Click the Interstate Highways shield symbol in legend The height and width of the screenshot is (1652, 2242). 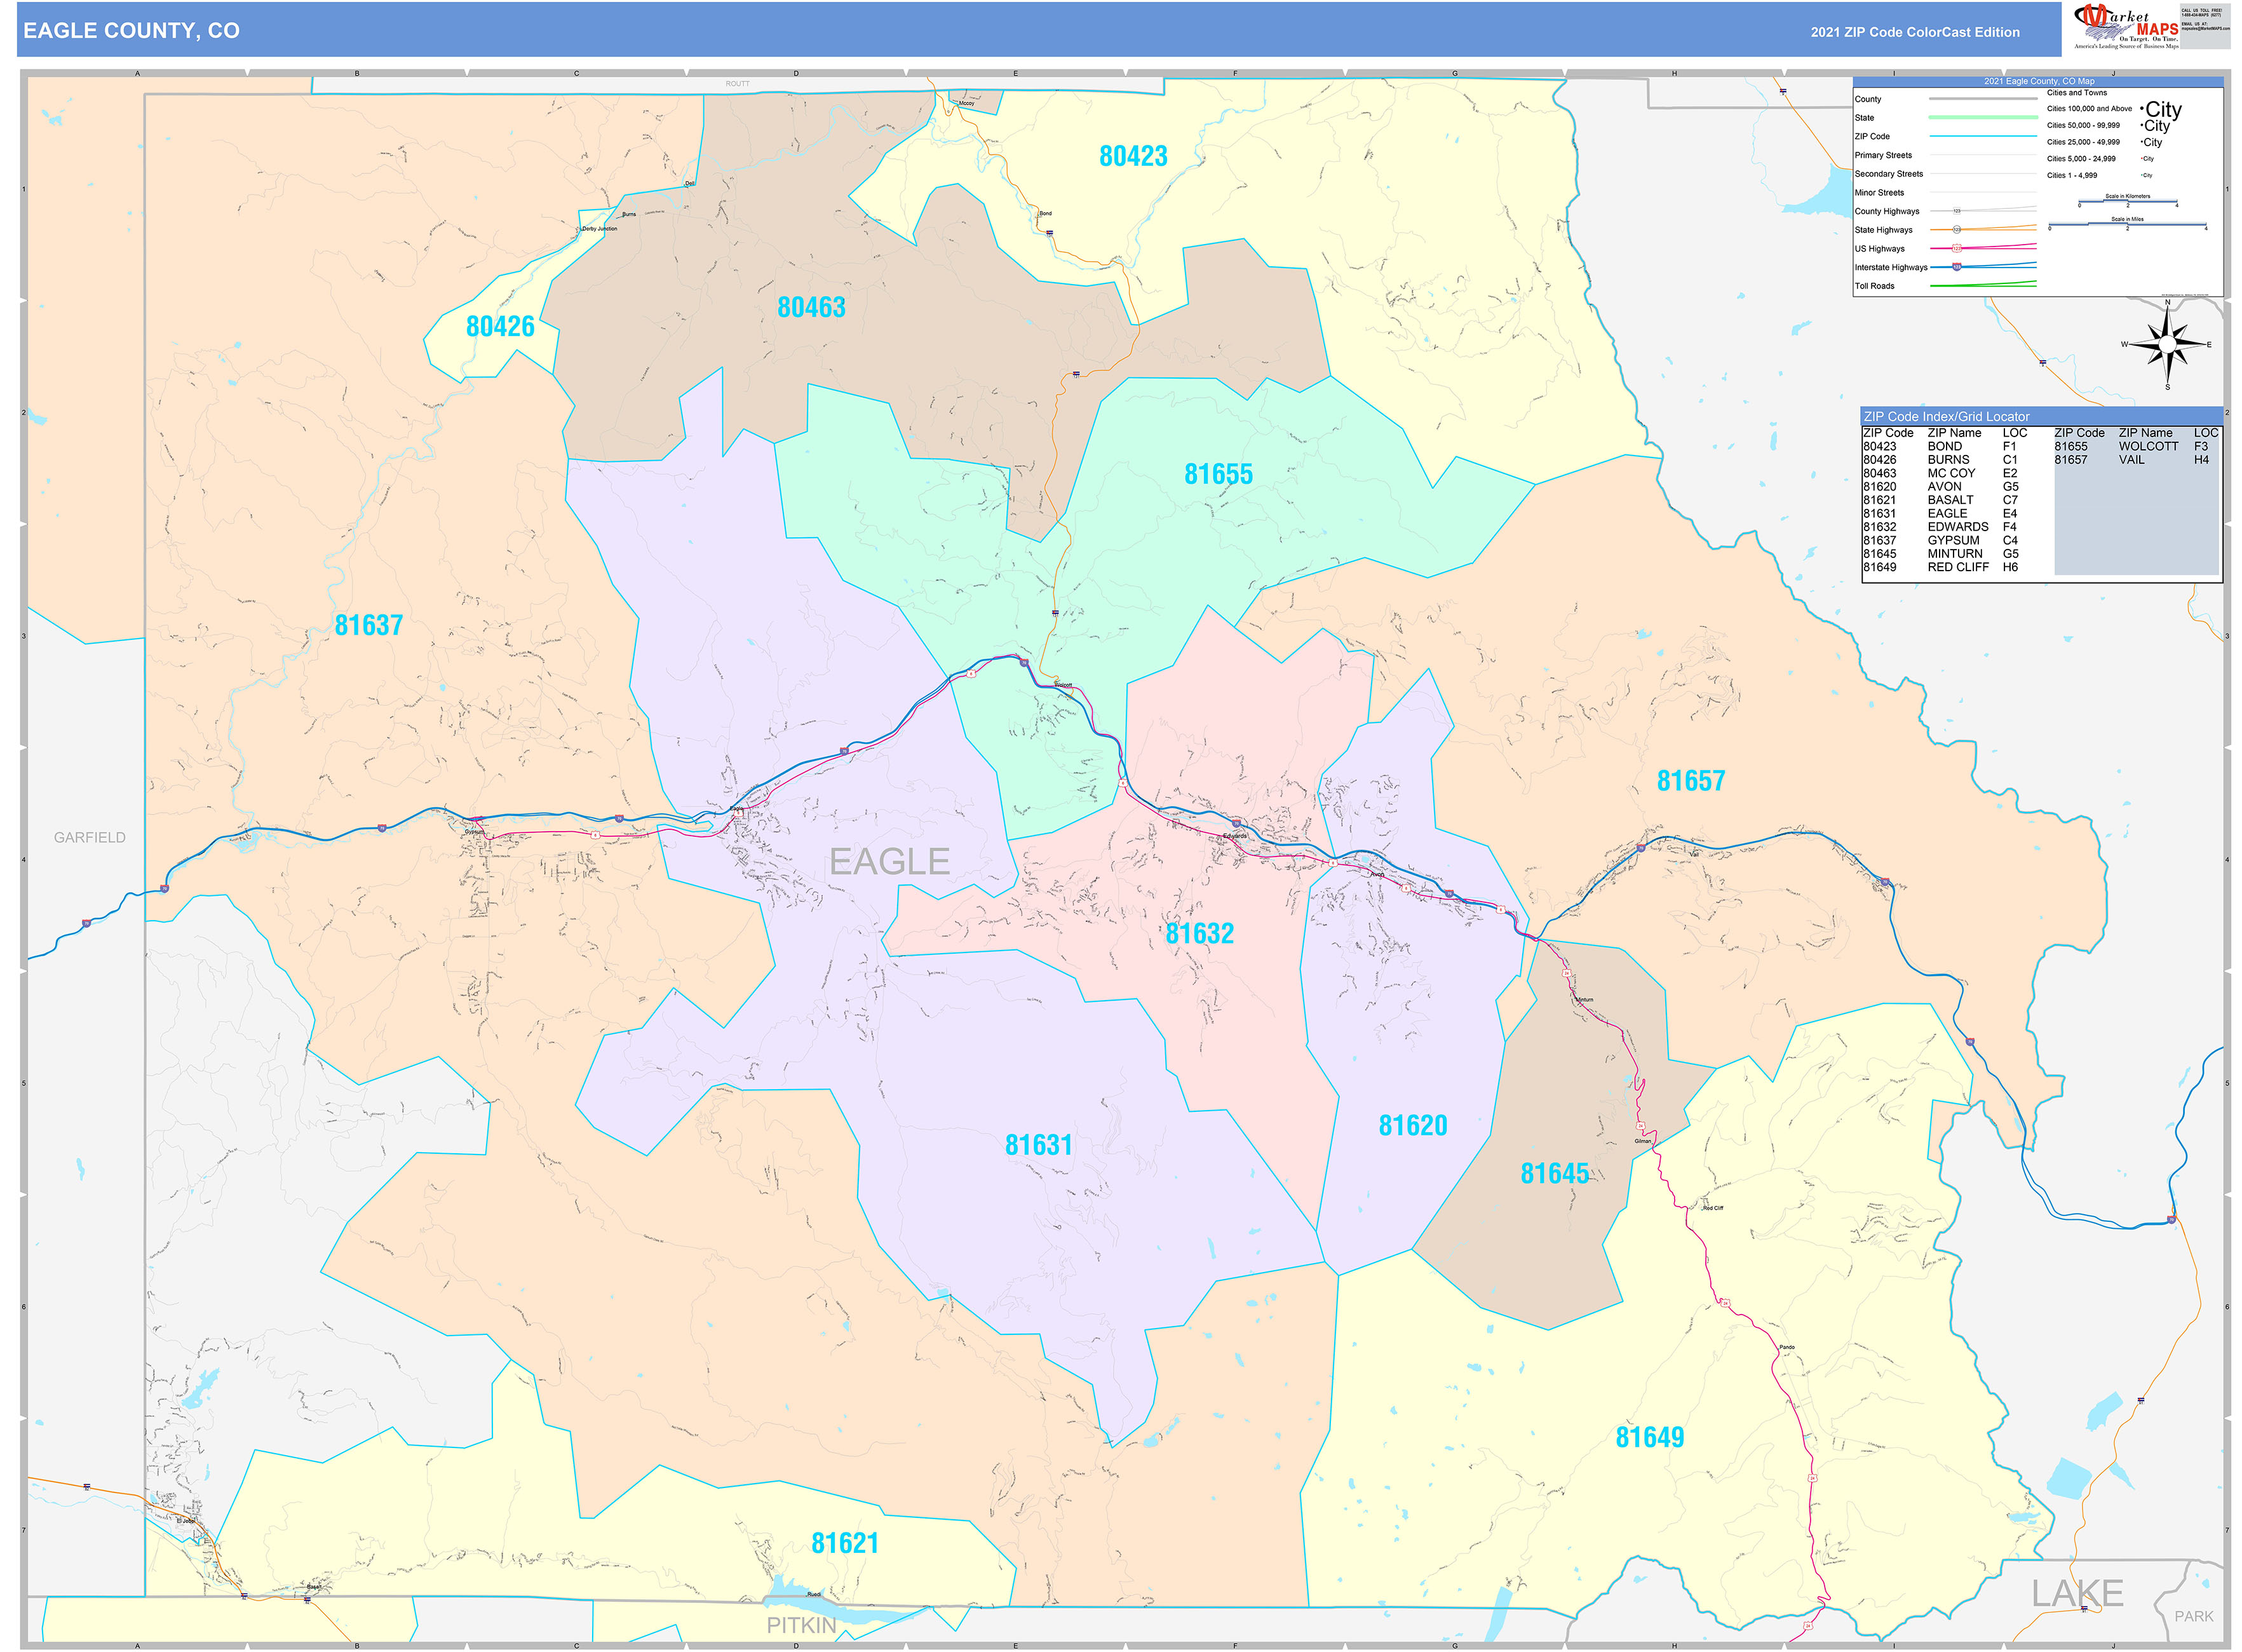[1957, 268]
